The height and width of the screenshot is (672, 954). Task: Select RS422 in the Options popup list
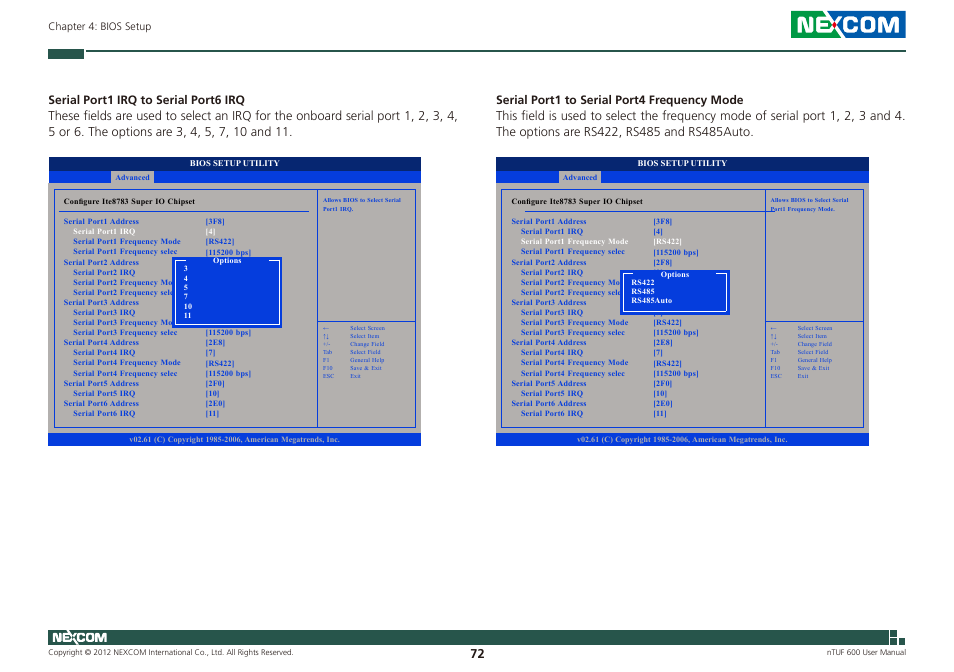coord(642,282)
